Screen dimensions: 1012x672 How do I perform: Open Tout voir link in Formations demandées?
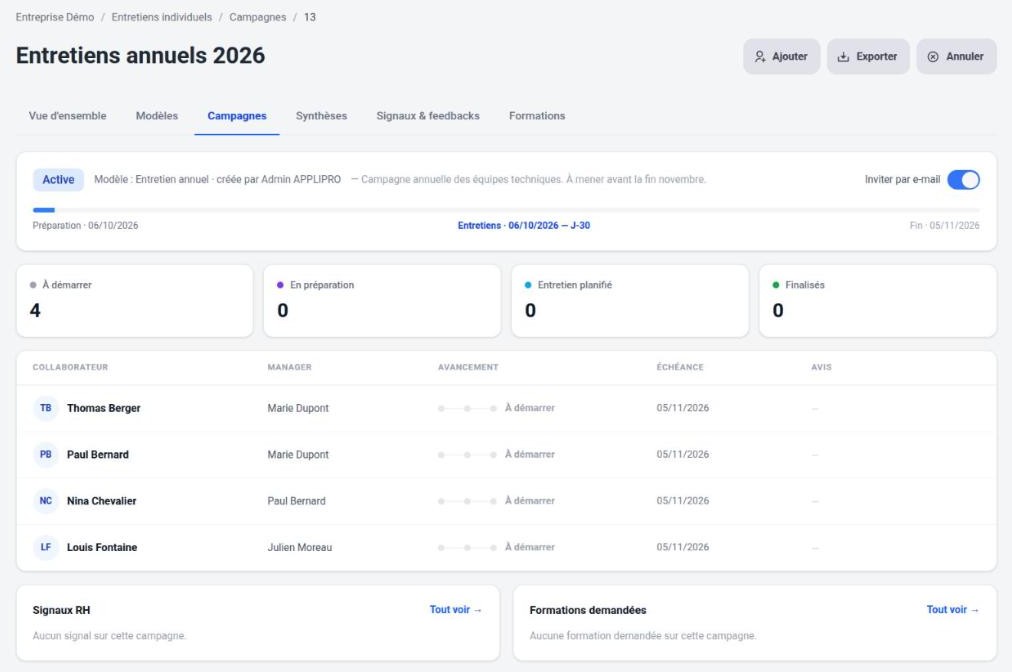pyautogui.click(x=953, y=609)
